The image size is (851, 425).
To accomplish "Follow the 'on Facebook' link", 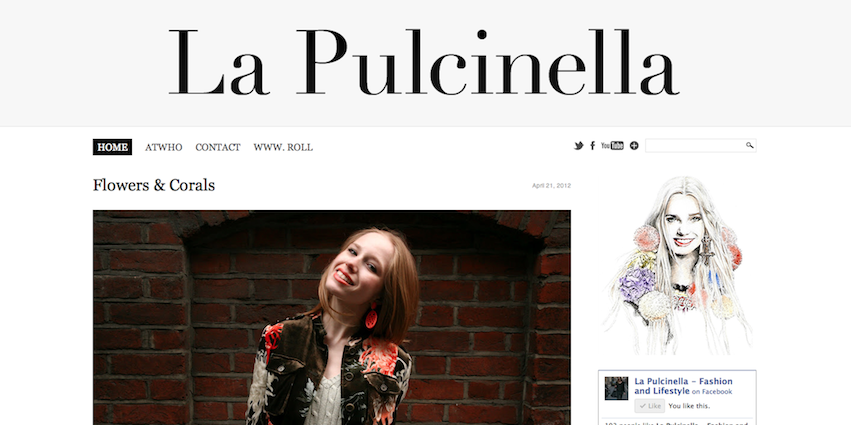I will (x=712, y=391).
